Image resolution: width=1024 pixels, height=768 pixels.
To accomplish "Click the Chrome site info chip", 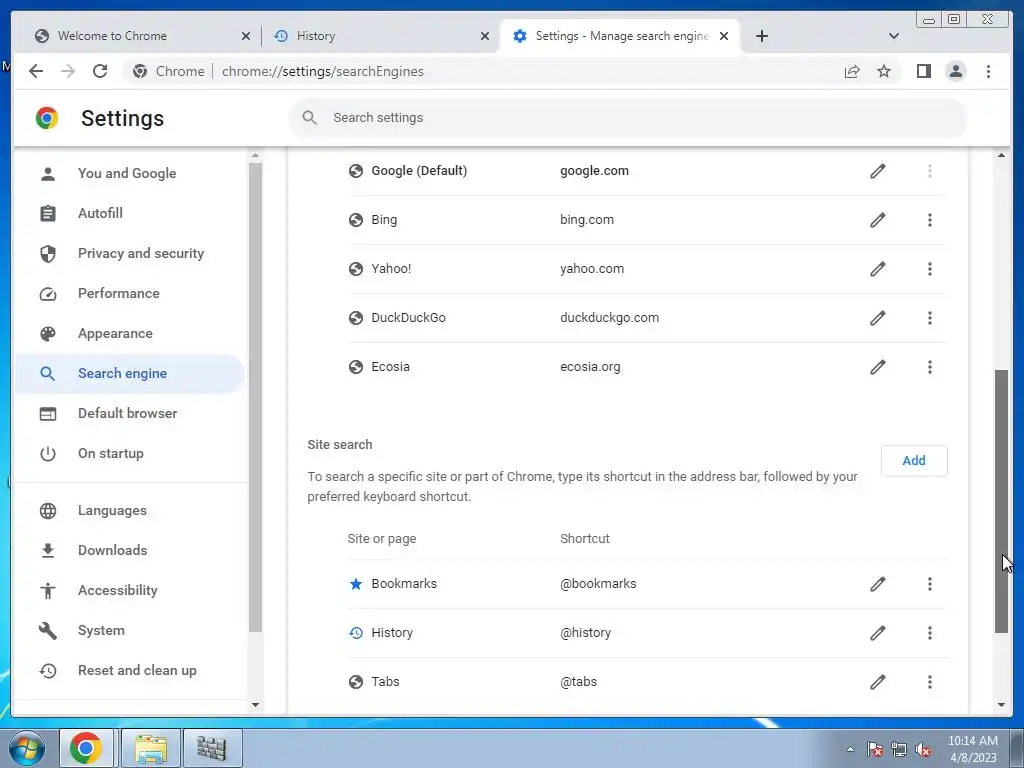I will coord(168,71).
